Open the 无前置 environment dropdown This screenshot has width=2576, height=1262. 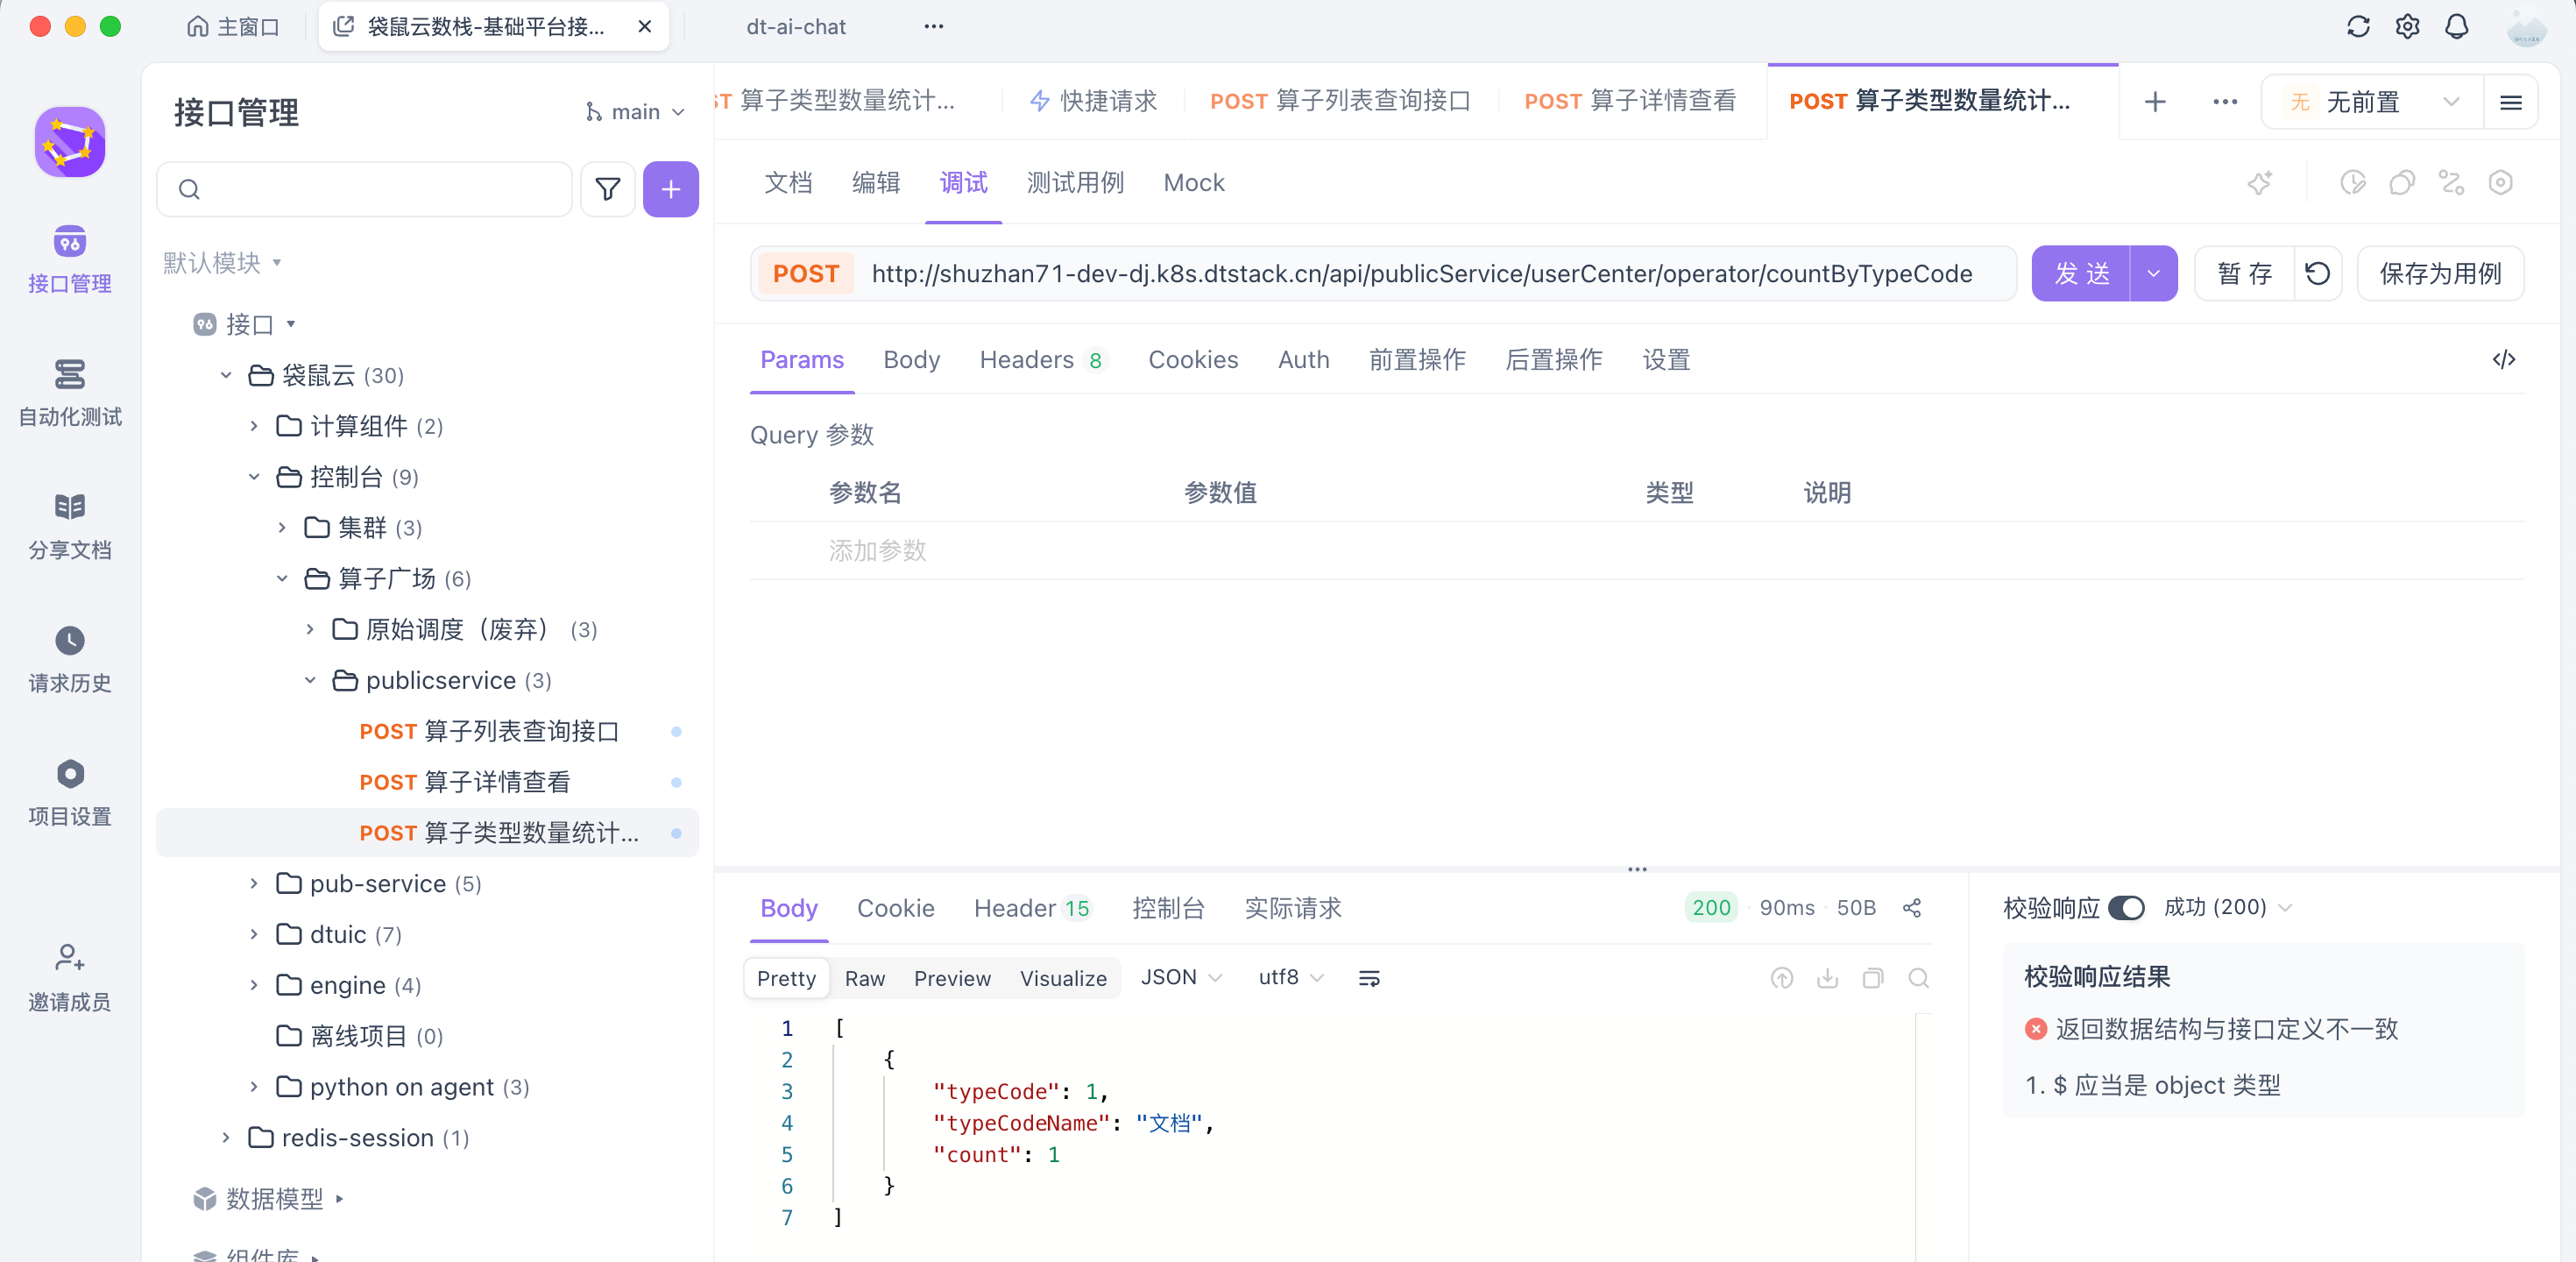point(2371,102)
